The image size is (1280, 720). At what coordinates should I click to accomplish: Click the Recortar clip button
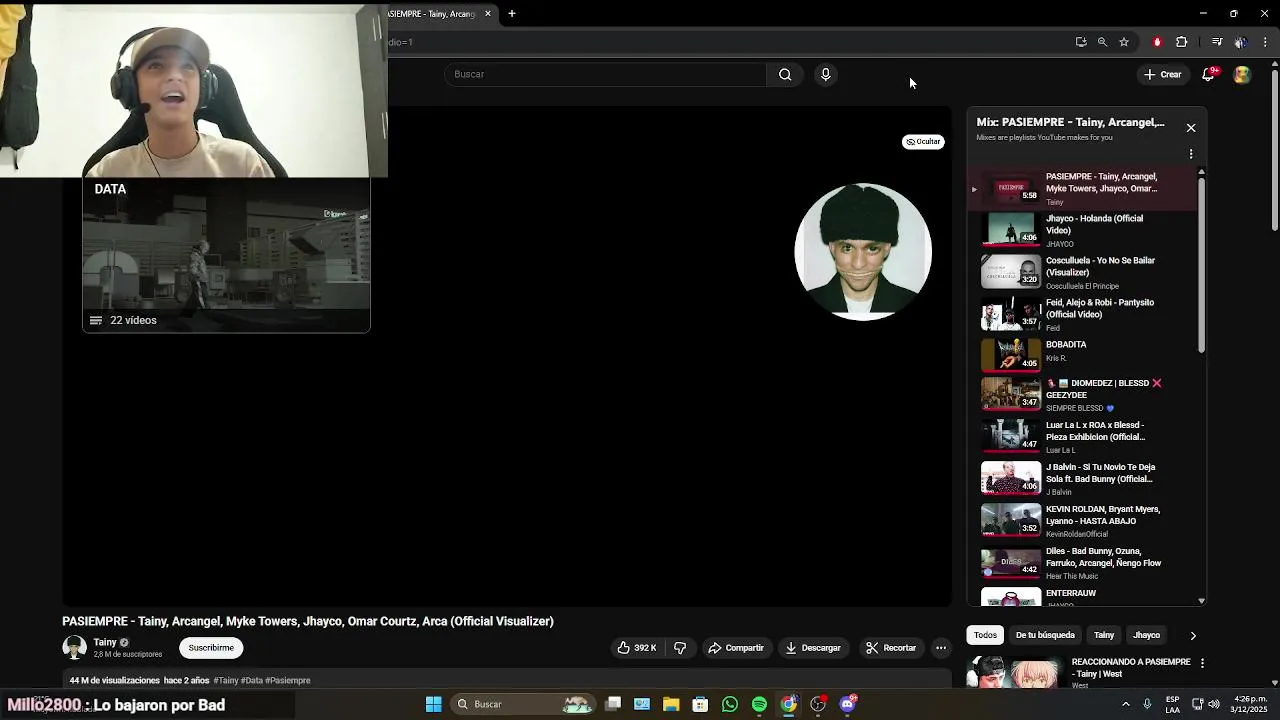tap(891, 648)
